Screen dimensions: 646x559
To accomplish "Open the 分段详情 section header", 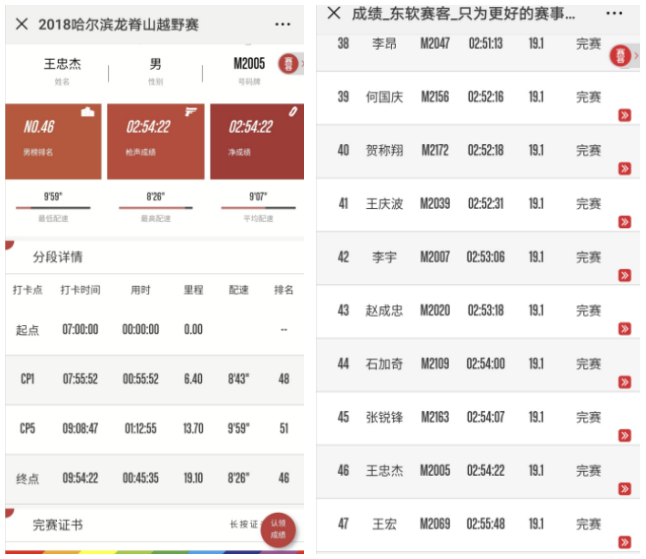I will pos(58,256).
